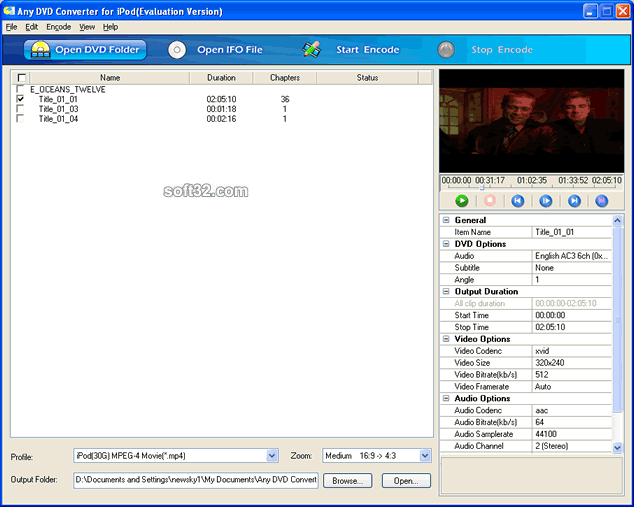Click the pink-marked end point button
The image size is (634, 507).
point(602,201)
